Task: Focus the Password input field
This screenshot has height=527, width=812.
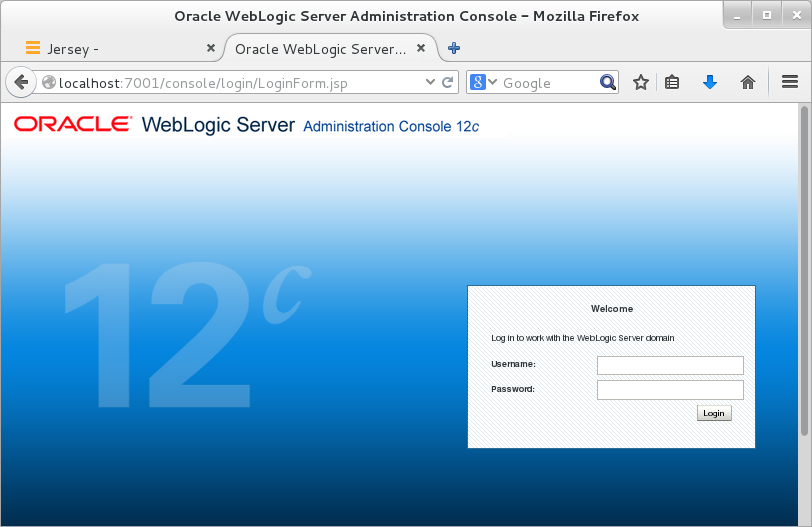Action: 670,390
